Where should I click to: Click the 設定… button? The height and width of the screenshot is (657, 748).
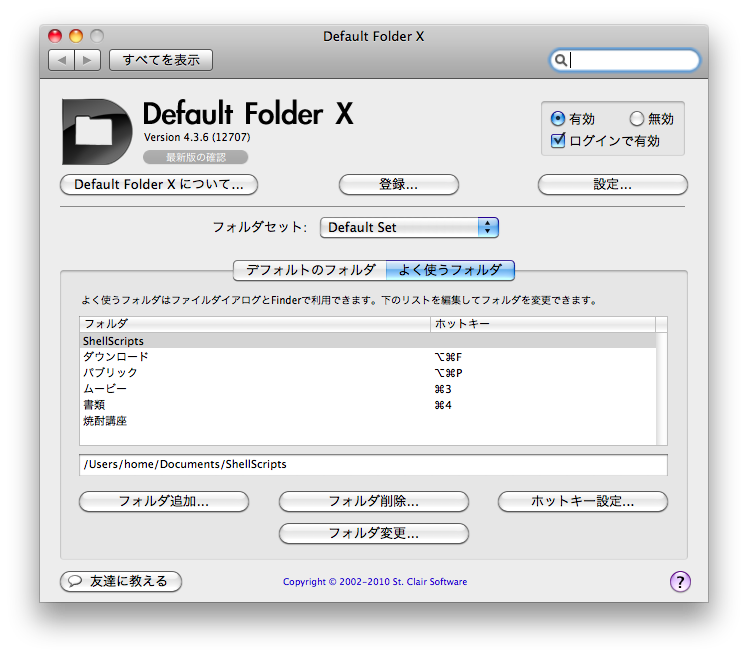(613, 185)
